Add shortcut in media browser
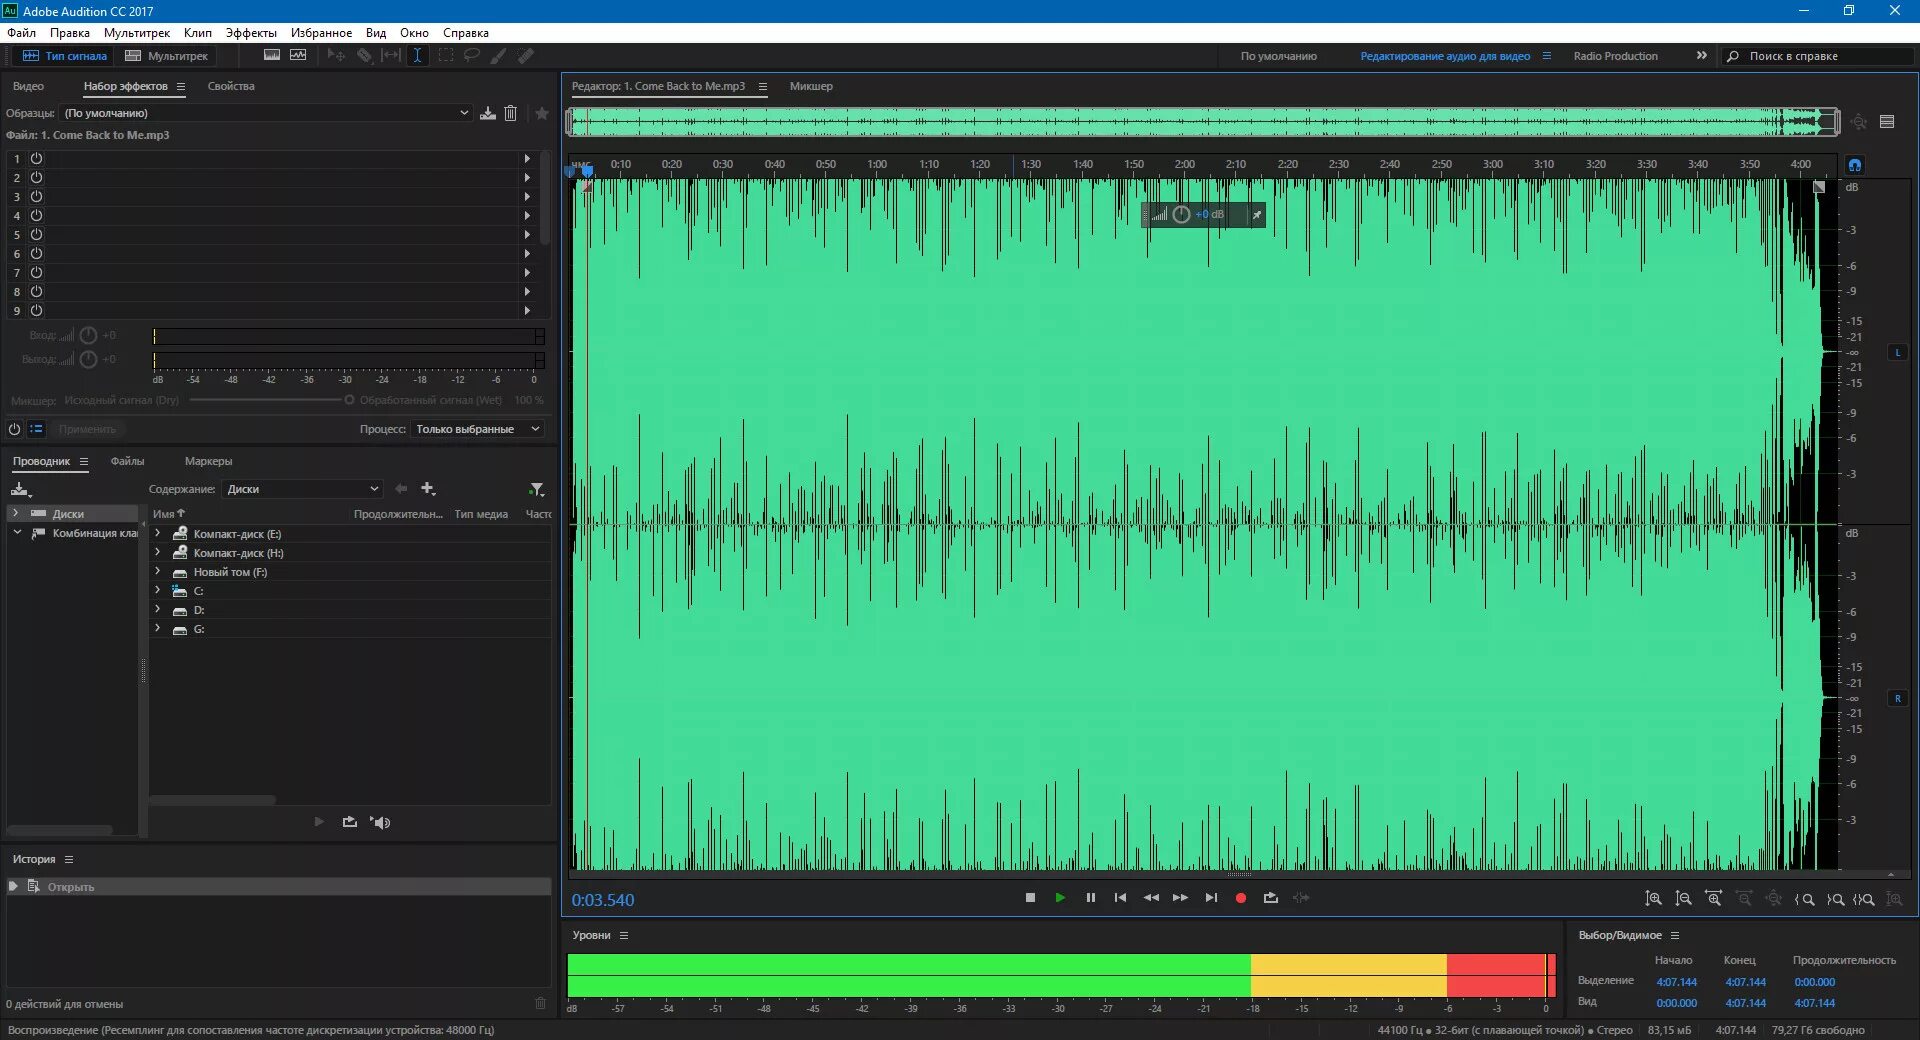This screenshot has width=1920, height=1040. click(428, 489)
